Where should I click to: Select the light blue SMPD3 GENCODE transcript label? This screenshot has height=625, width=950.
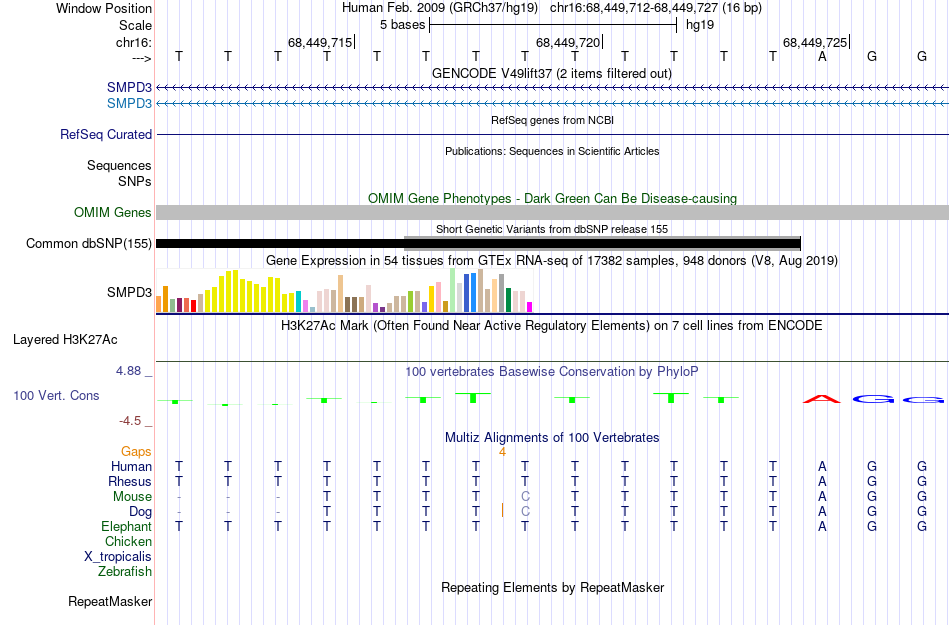tap(129, 104)
